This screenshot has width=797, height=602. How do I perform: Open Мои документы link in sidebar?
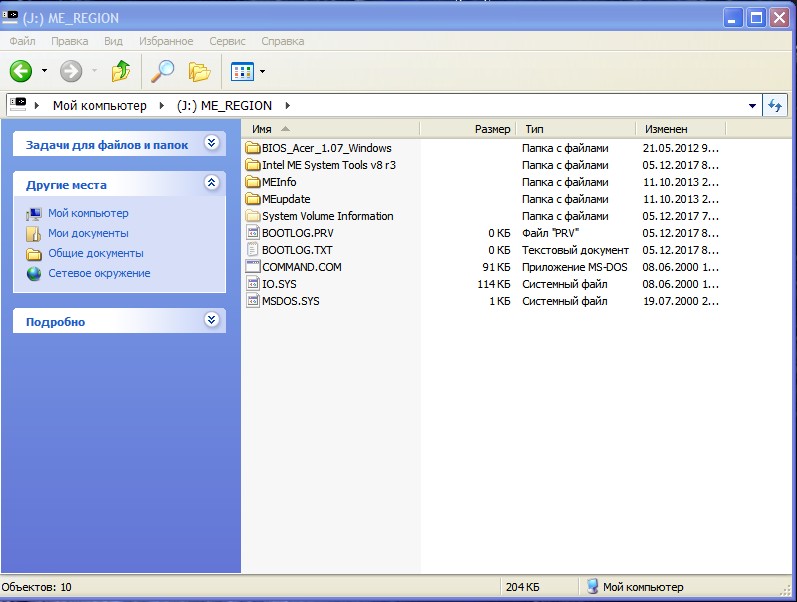[88, 233]
